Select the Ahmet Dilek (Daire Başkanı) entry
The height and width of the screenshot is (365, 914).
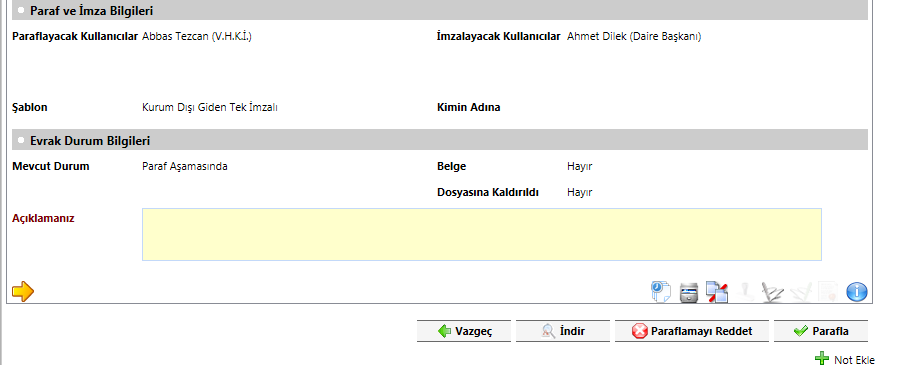pyautogui.click(x=634, y=36)
